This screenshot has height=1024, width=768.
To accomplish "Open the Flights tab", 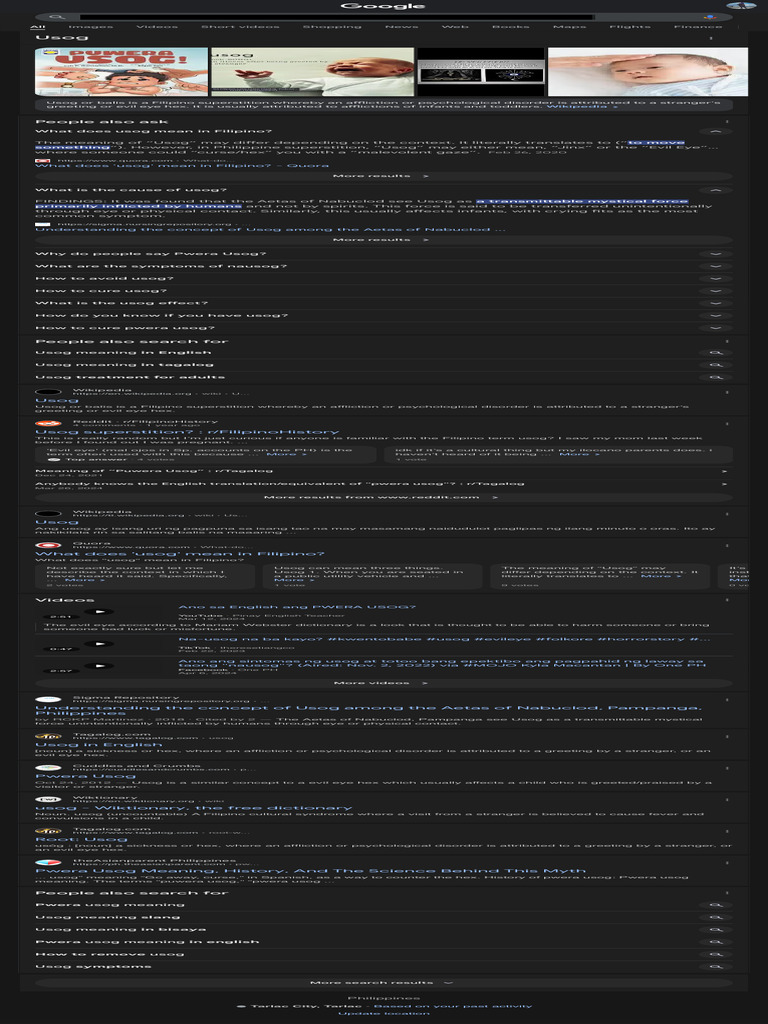I will click(x=630, y=27).
